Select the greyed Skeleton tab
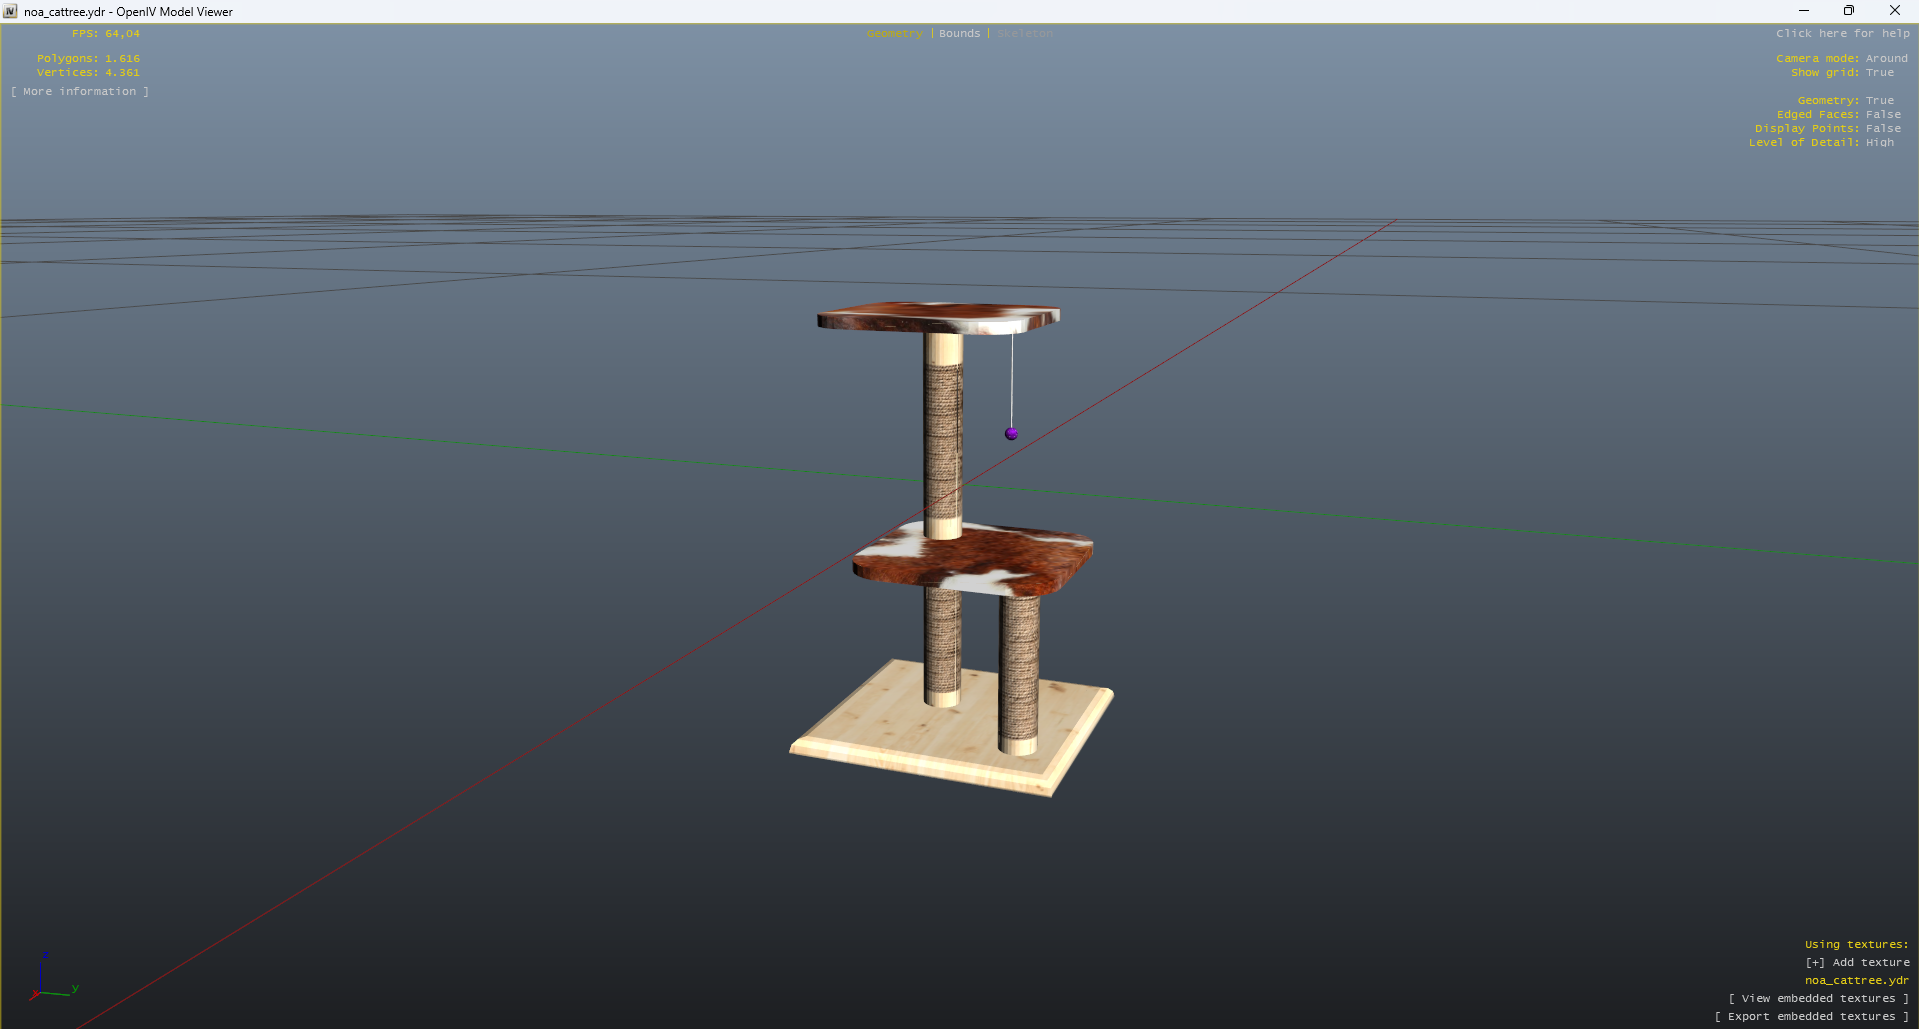1919x1029 pixels. pyautogui.click(x=1024, y=34)
